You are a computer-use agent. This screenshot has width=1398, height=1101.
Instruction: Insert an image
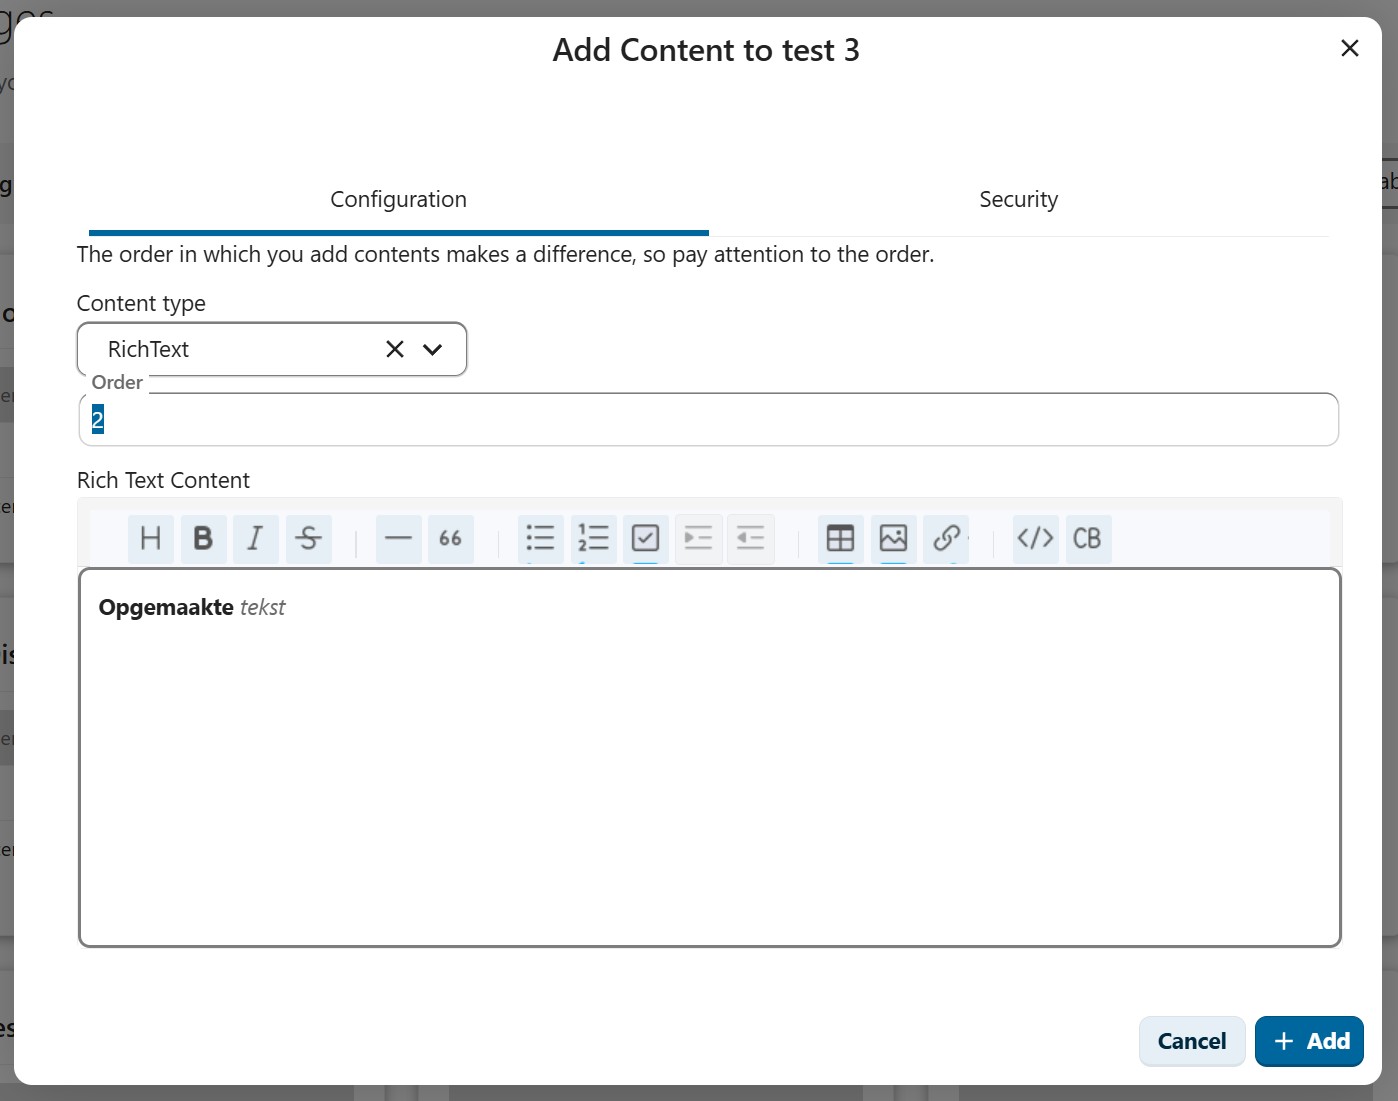point(893,539)
